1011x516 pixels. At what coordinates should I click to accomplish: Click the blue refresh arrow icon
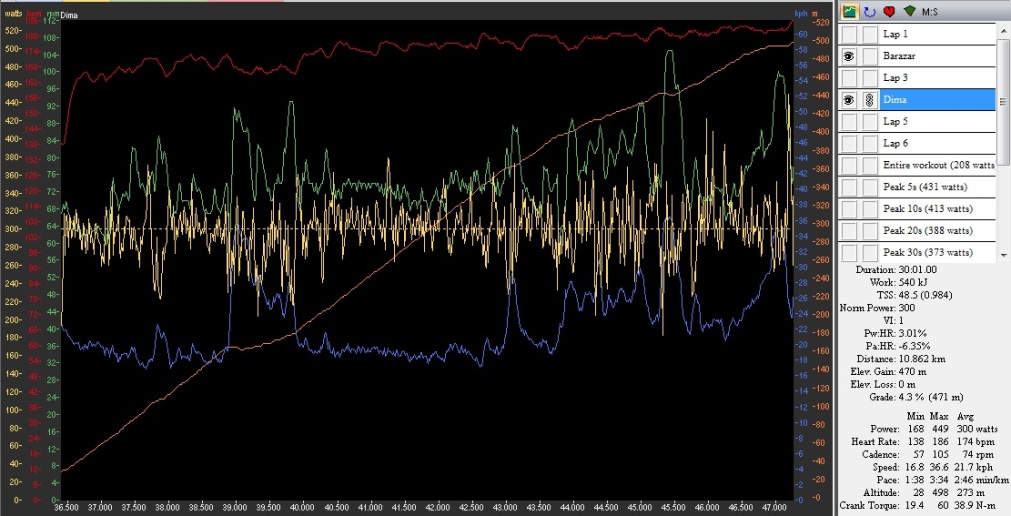[x=868, y=11]
